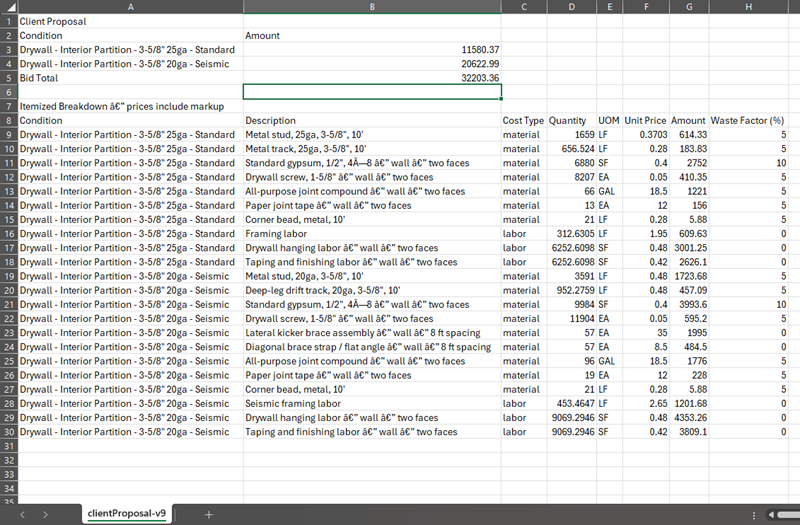Select column H header
This screenshot has height=525, width=800.
[748, 7]
